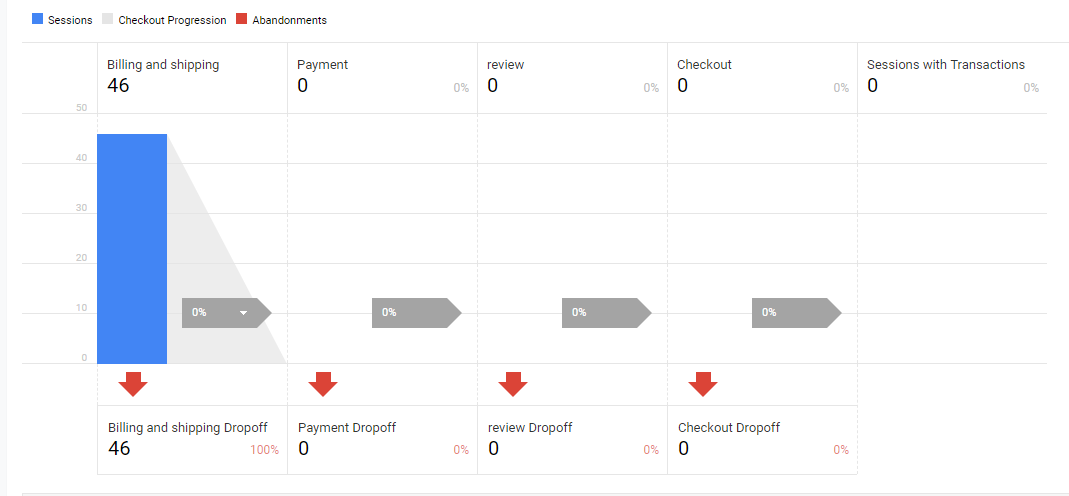Click the gray 0% progression arrow after review
This screenshot has height=496, width=1069.
[x=607, y=313]
